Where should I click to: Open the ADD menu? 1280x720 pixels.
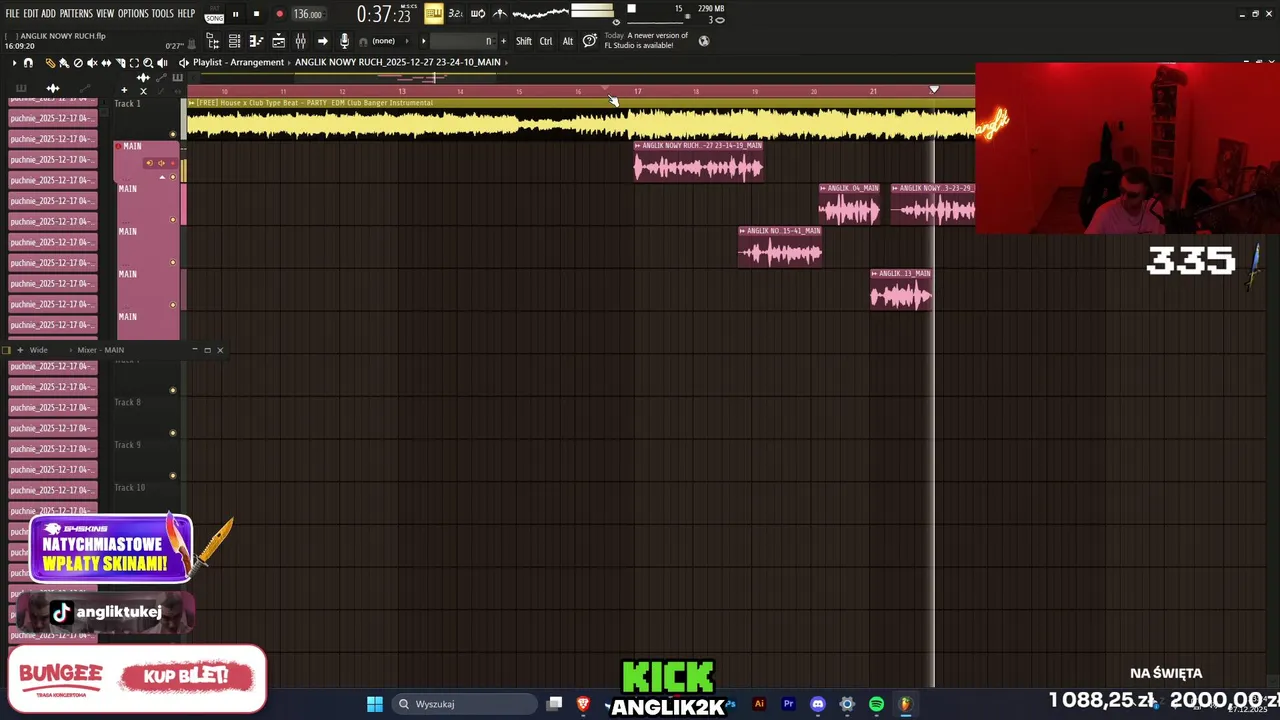pyautogui.click(x=49, y=14)
